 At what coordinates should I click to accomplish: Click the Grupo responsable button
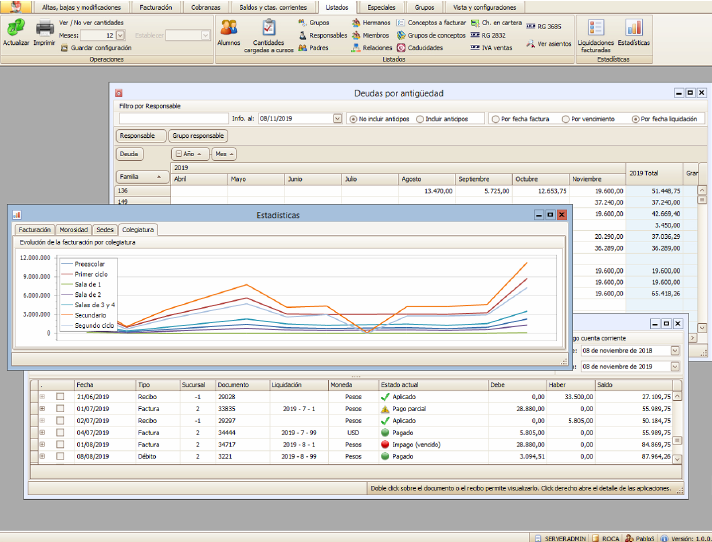198,136
